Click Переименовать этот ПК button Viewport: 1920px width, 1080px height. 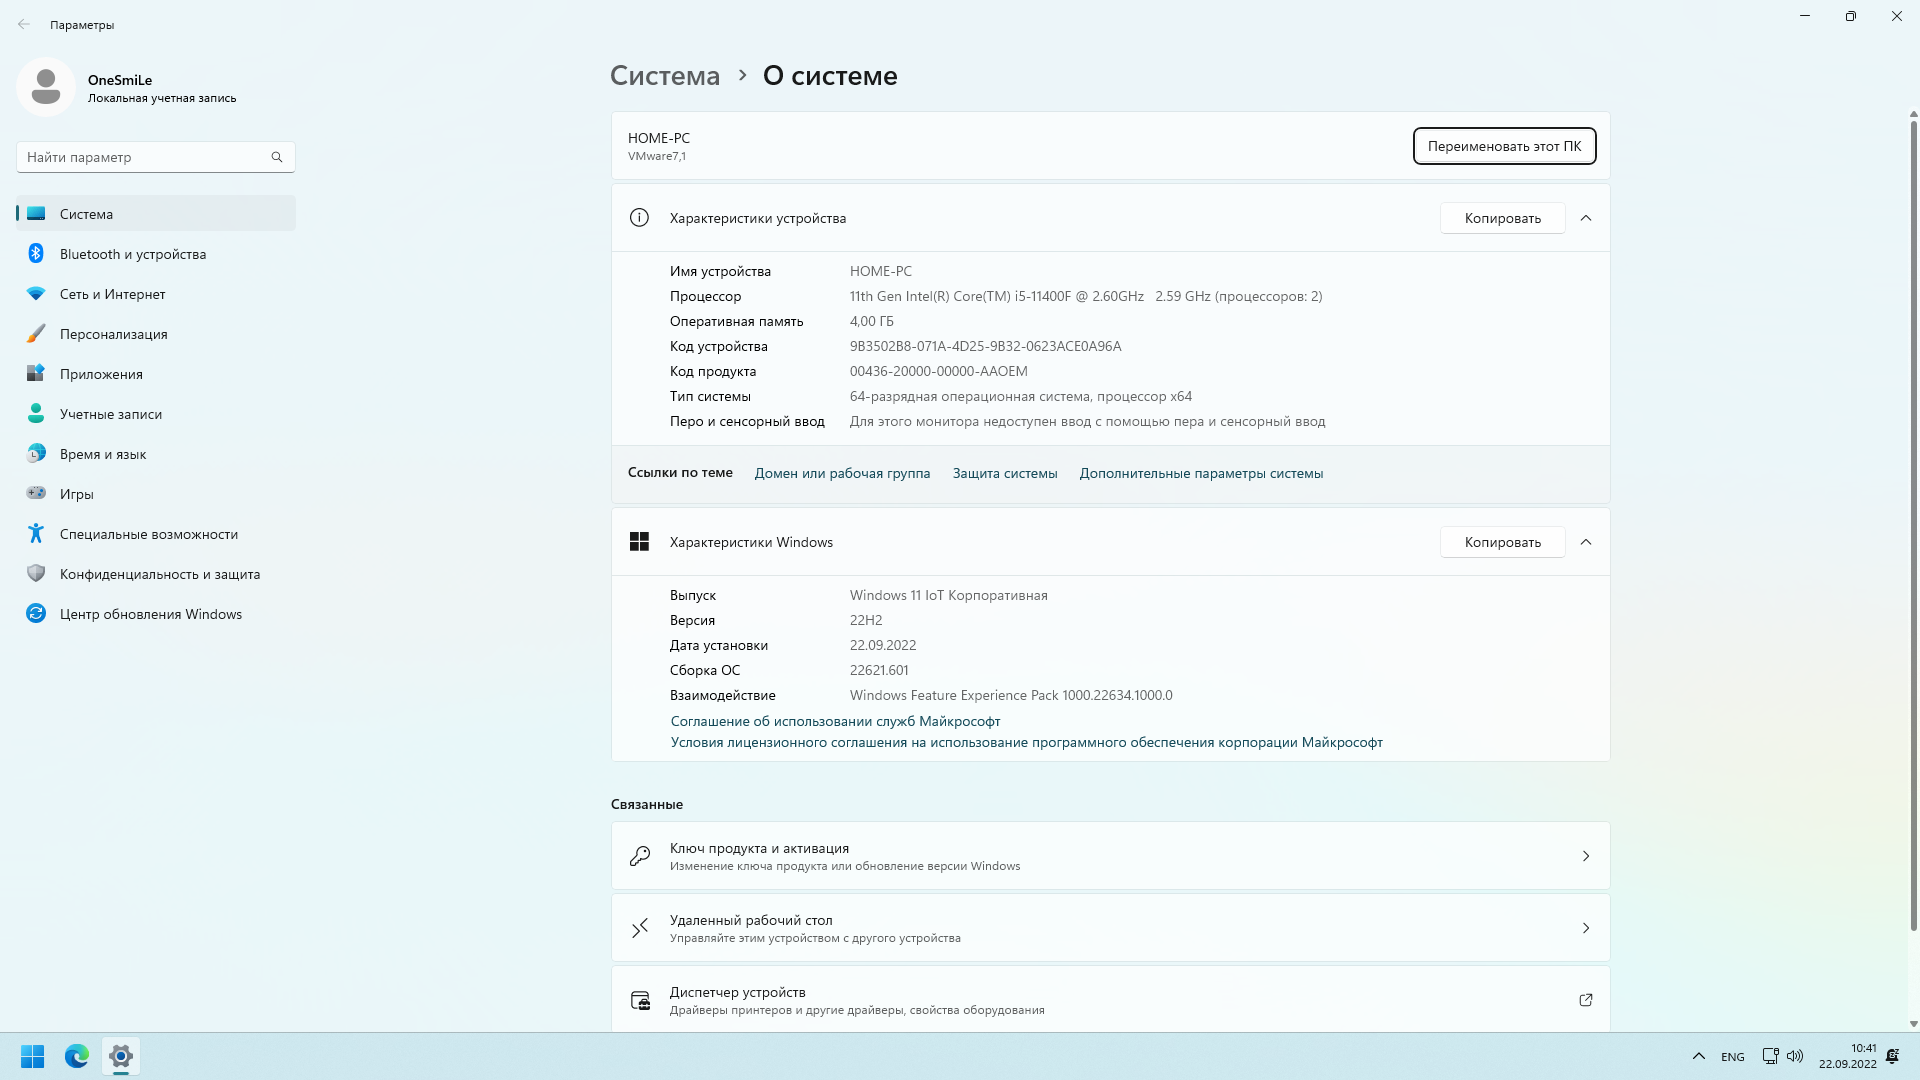coord(1504,146)
